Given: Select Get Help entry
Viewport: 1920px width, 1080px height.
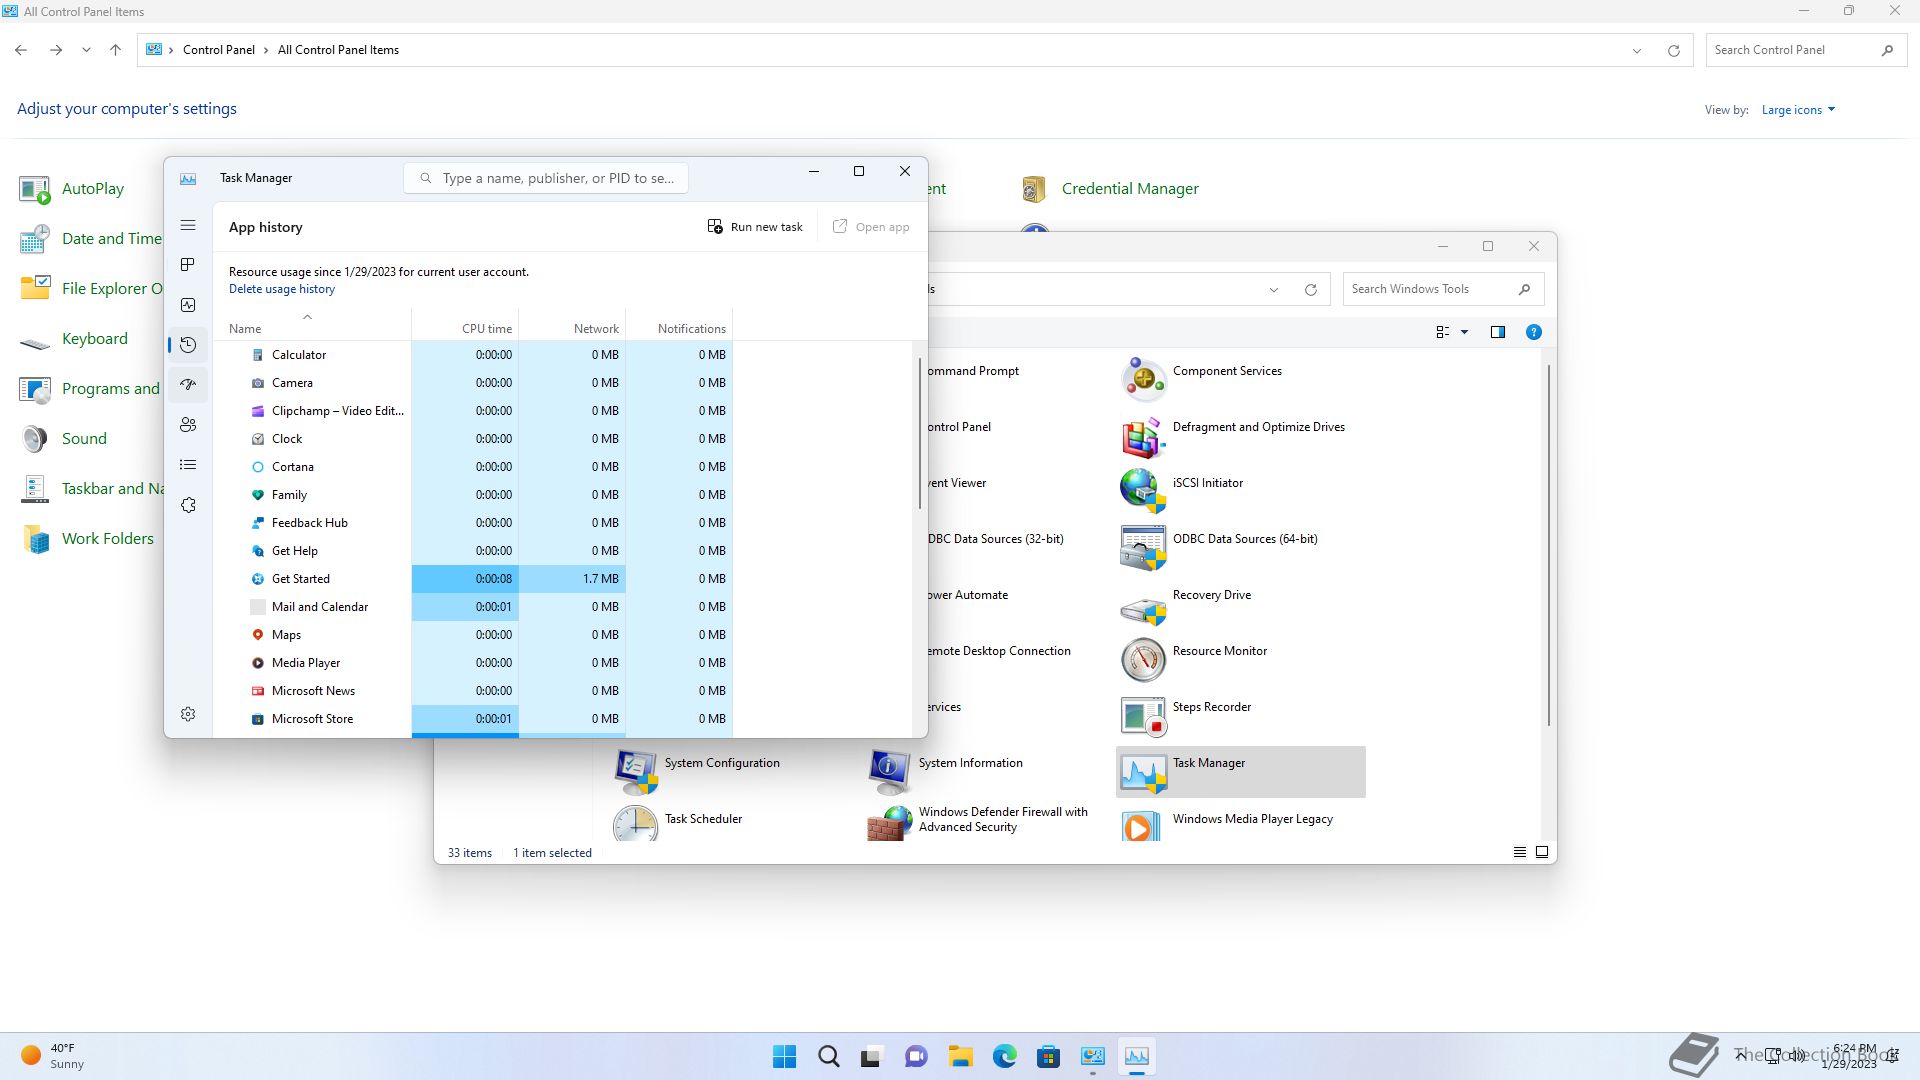Looking at the screenshot, I should pyautogui.click(x=472, y=551).
